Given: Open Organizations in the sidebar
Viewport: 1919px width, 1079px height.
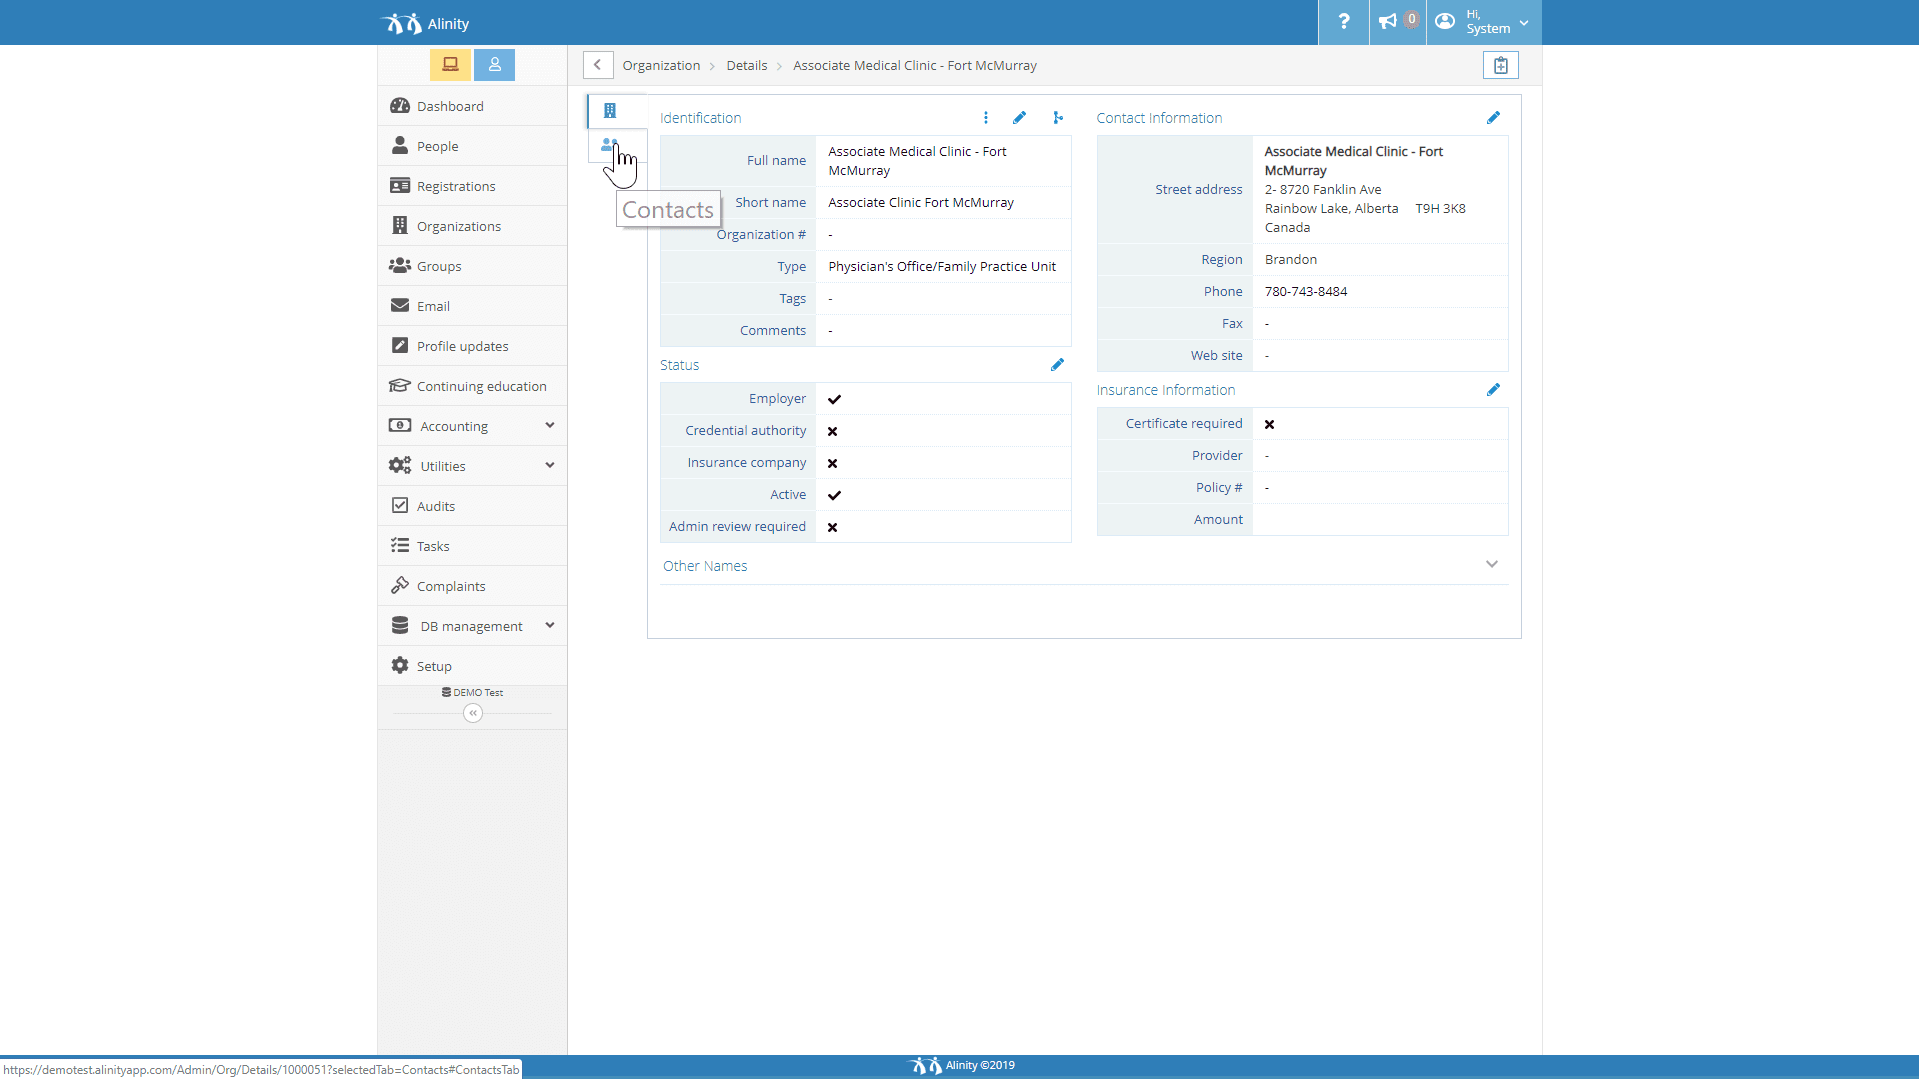Looking at the screenshot, I should [472, 226].
